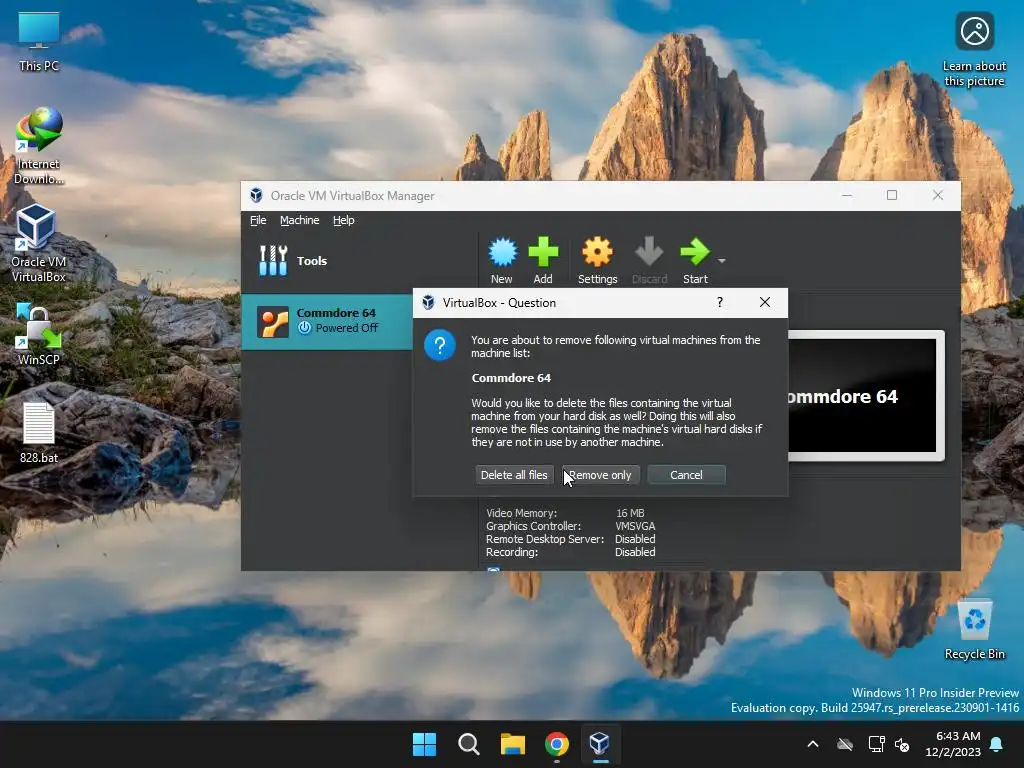Viewport: 1024px width, 768px height.
Task: Click the Video Memory 16 MB value
Action: click(630, 513)
